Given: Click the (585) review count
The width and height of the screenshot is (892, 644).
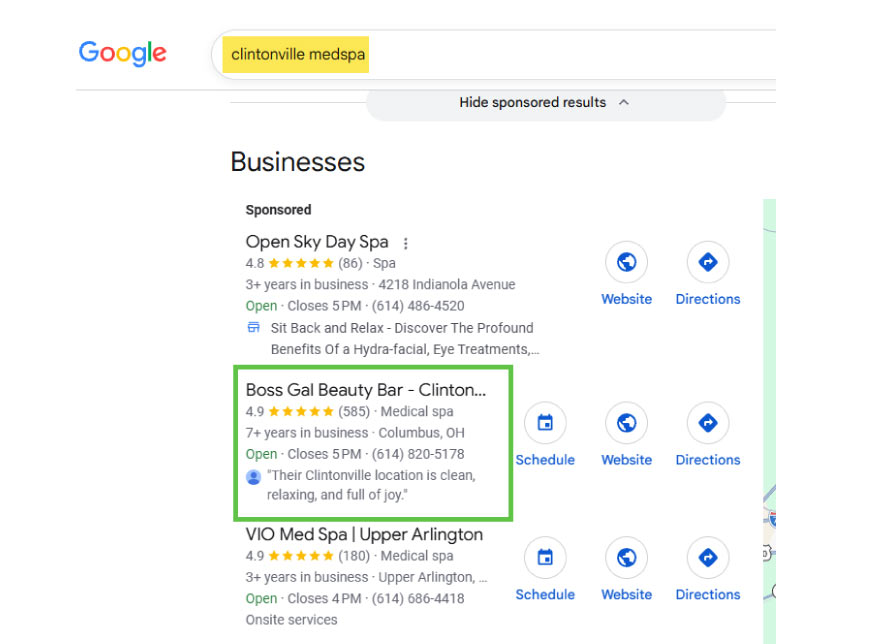Looking at the screenshot, I should [x=354, y=411].
